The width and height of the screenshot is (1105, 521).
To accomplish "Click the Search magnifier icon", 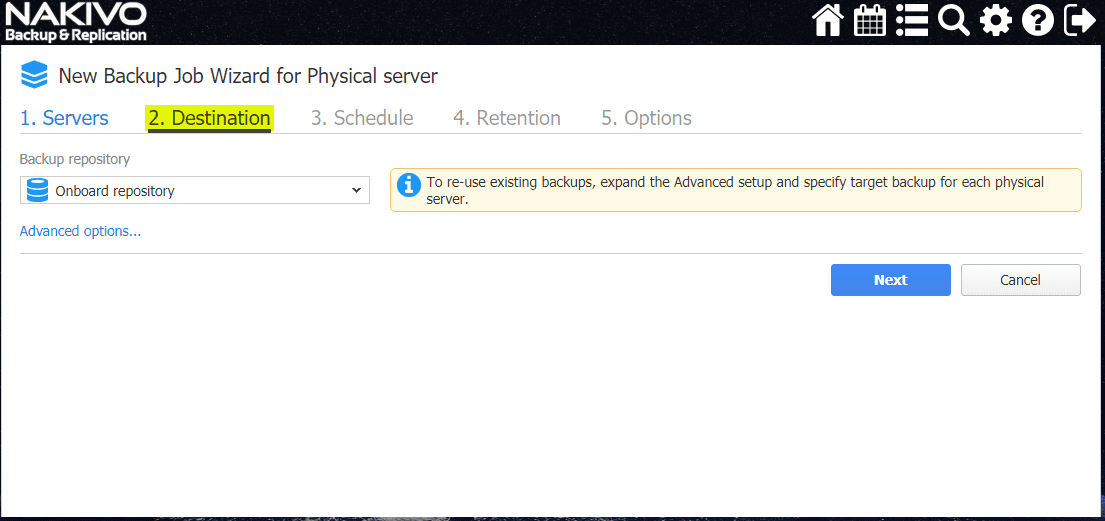I will click(x=953, y=20).
